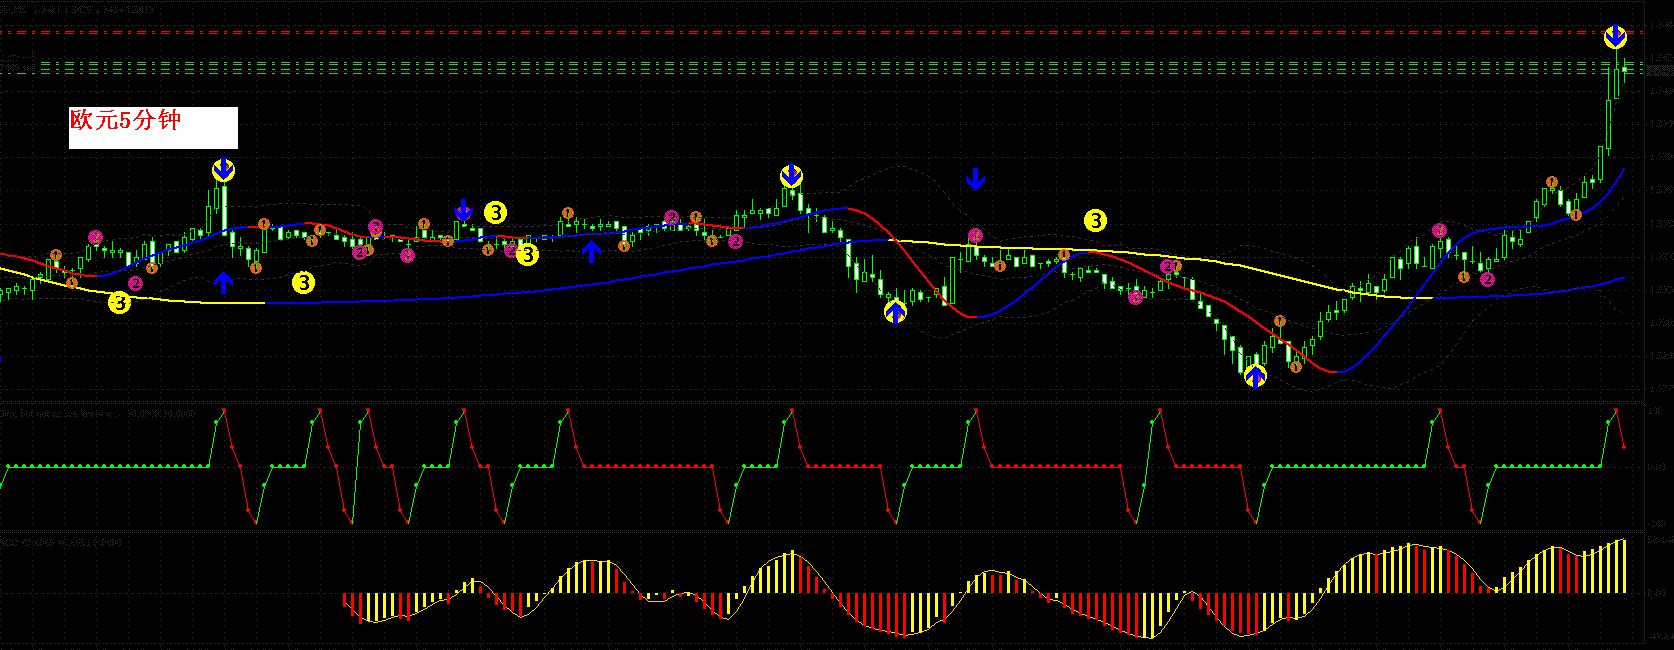The width and height of the screenshot is (1674, 650).
Task: Select the plain blue down arrow beside a circled 3
Action: coord(463,210)
